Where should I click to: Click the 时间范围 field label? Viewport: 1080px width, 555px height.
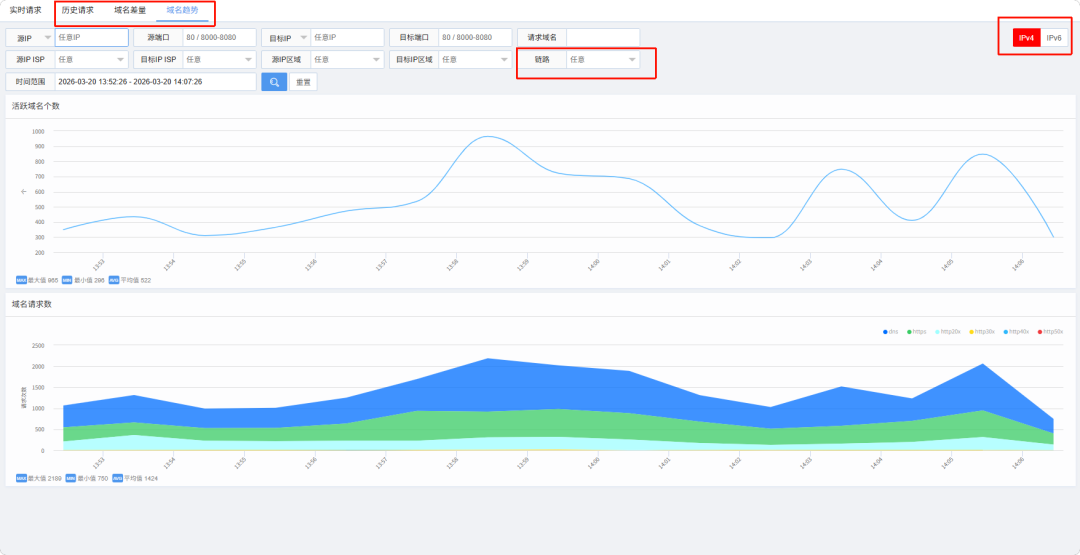(x=30, y=82)
